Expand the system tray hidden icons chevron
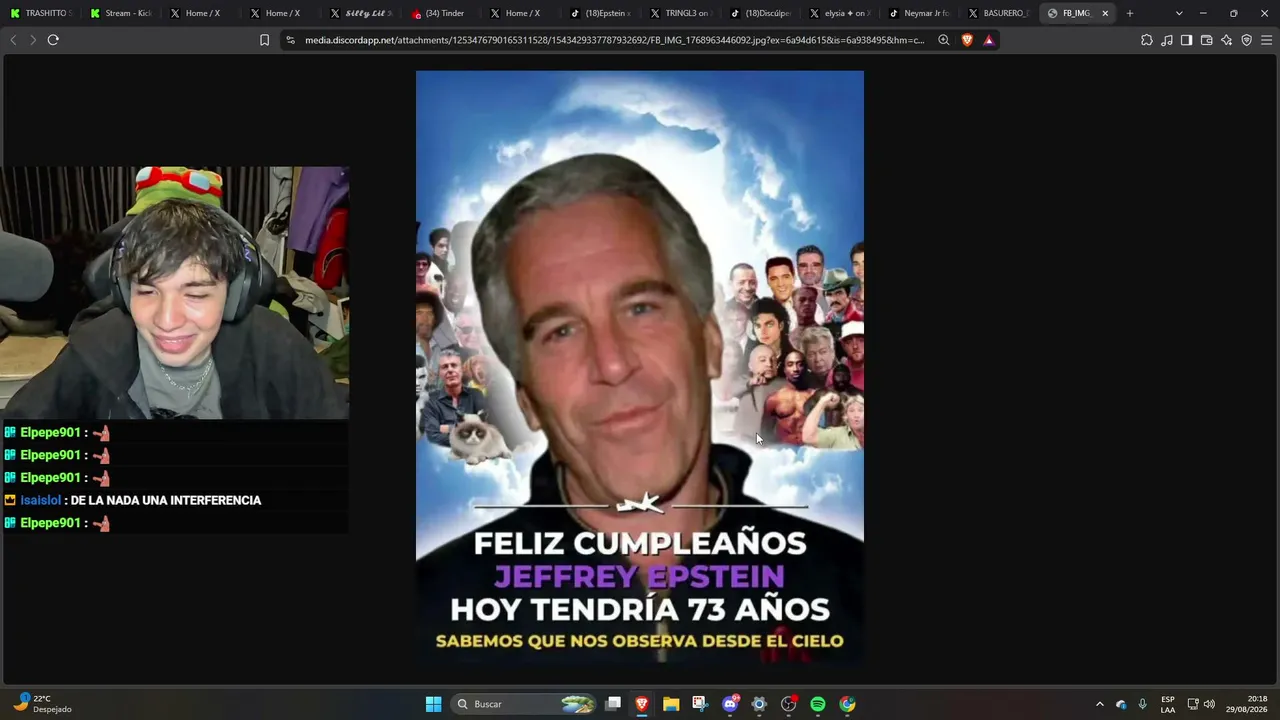This screenshot has height=720, width=1280. [1100, 704]
